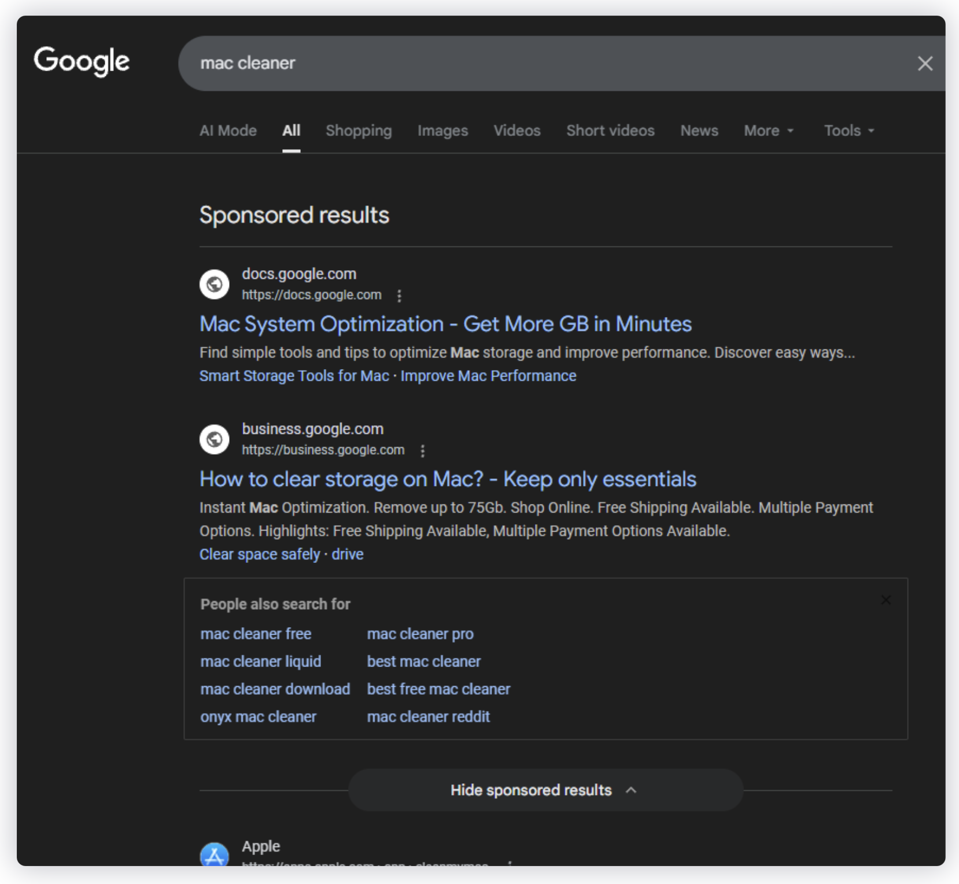The height and width of the screenshot is (884, 959).
Task: Expand the Hide sponsored results control
Action: click(x=545, y=789)
